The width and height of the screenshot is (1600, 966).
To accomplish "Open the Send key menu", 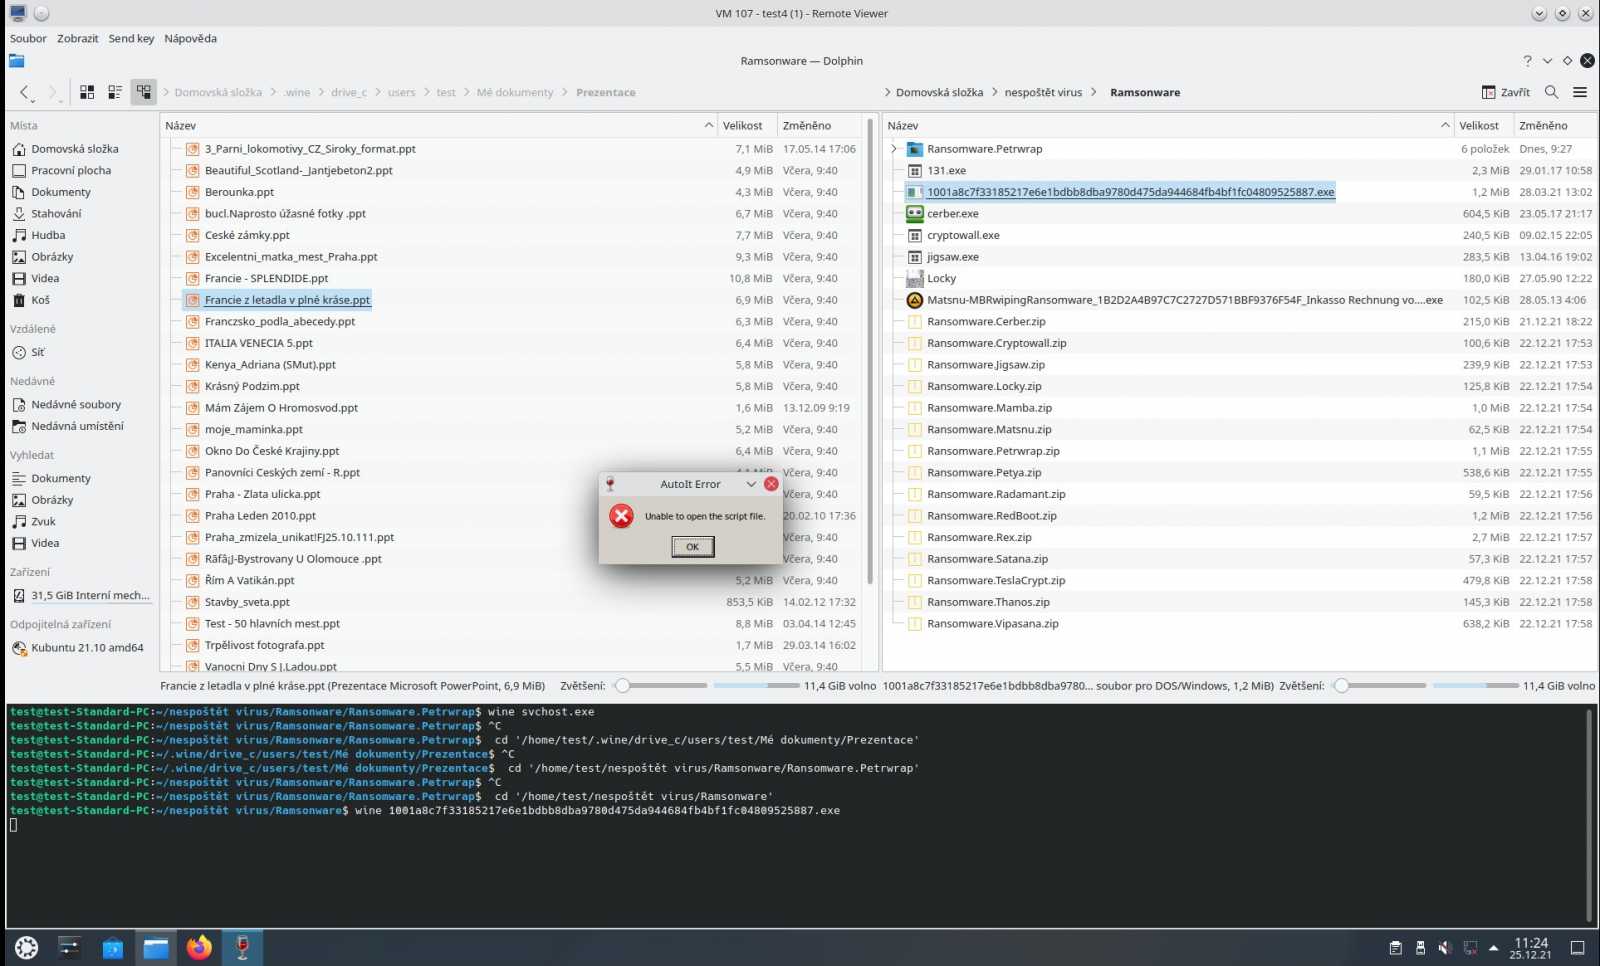I will pyautogui.click(x=131, y=38).
